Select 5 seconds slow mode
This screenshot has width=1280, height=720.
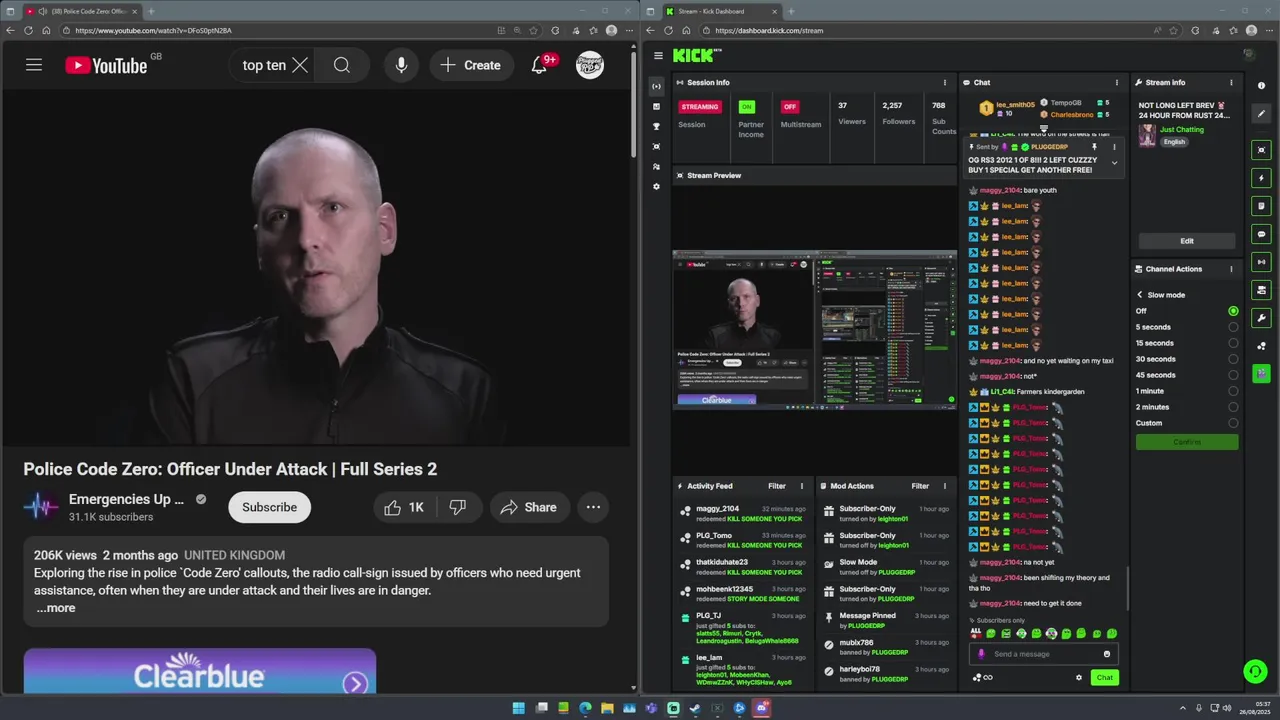[x=1233, y=327]
